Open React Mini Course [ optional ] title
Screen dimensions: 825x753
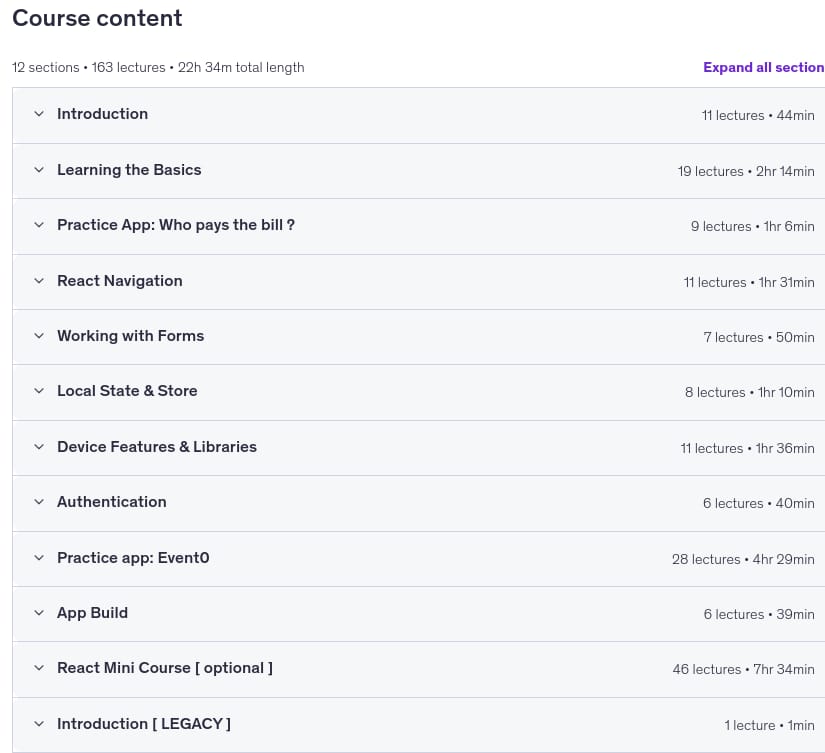[165, 668]
